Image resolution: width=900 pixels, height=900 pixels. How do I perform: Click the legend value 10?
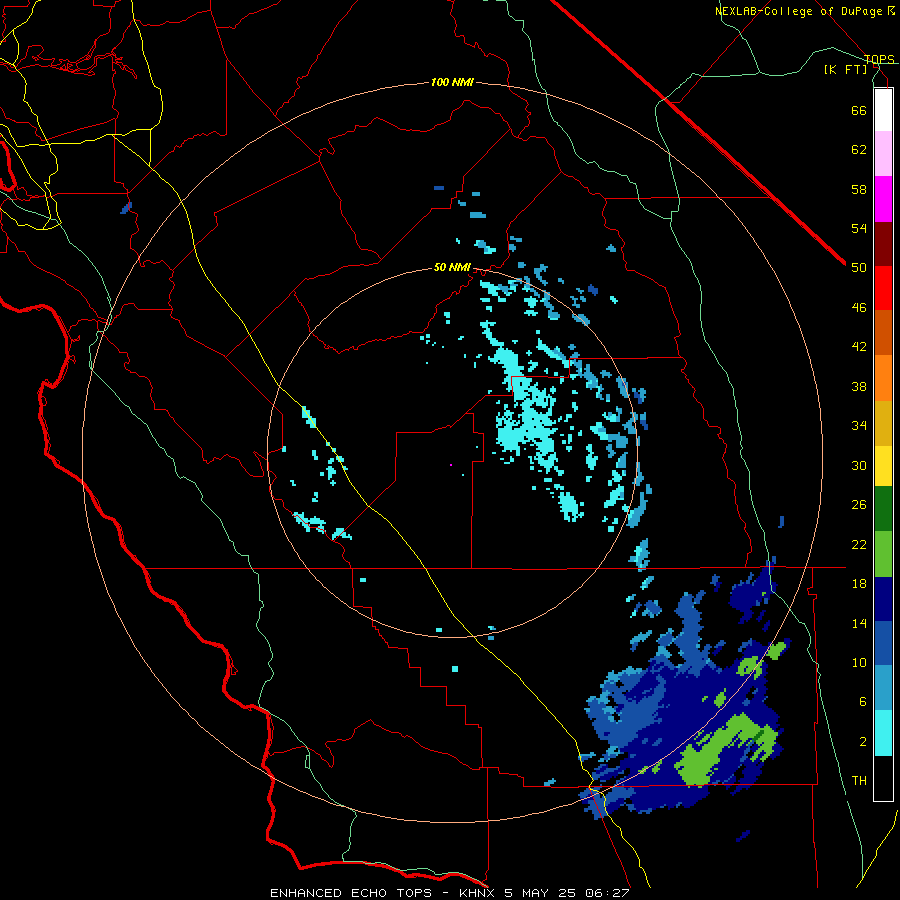tap(859, 662)
